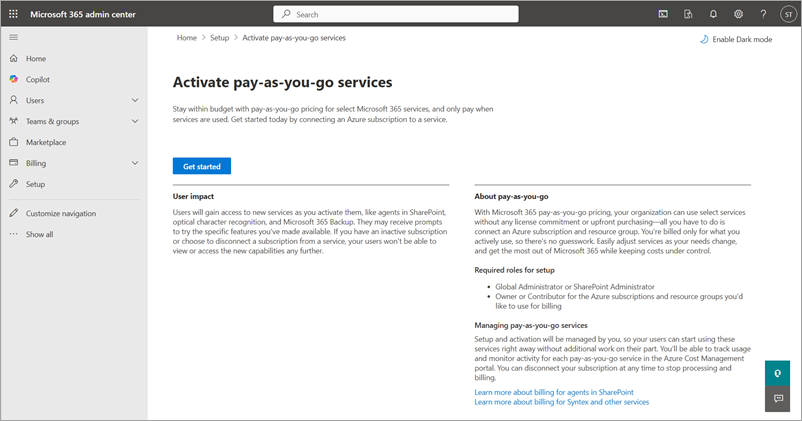Open notifications bell icon

(x=713, y=14)
